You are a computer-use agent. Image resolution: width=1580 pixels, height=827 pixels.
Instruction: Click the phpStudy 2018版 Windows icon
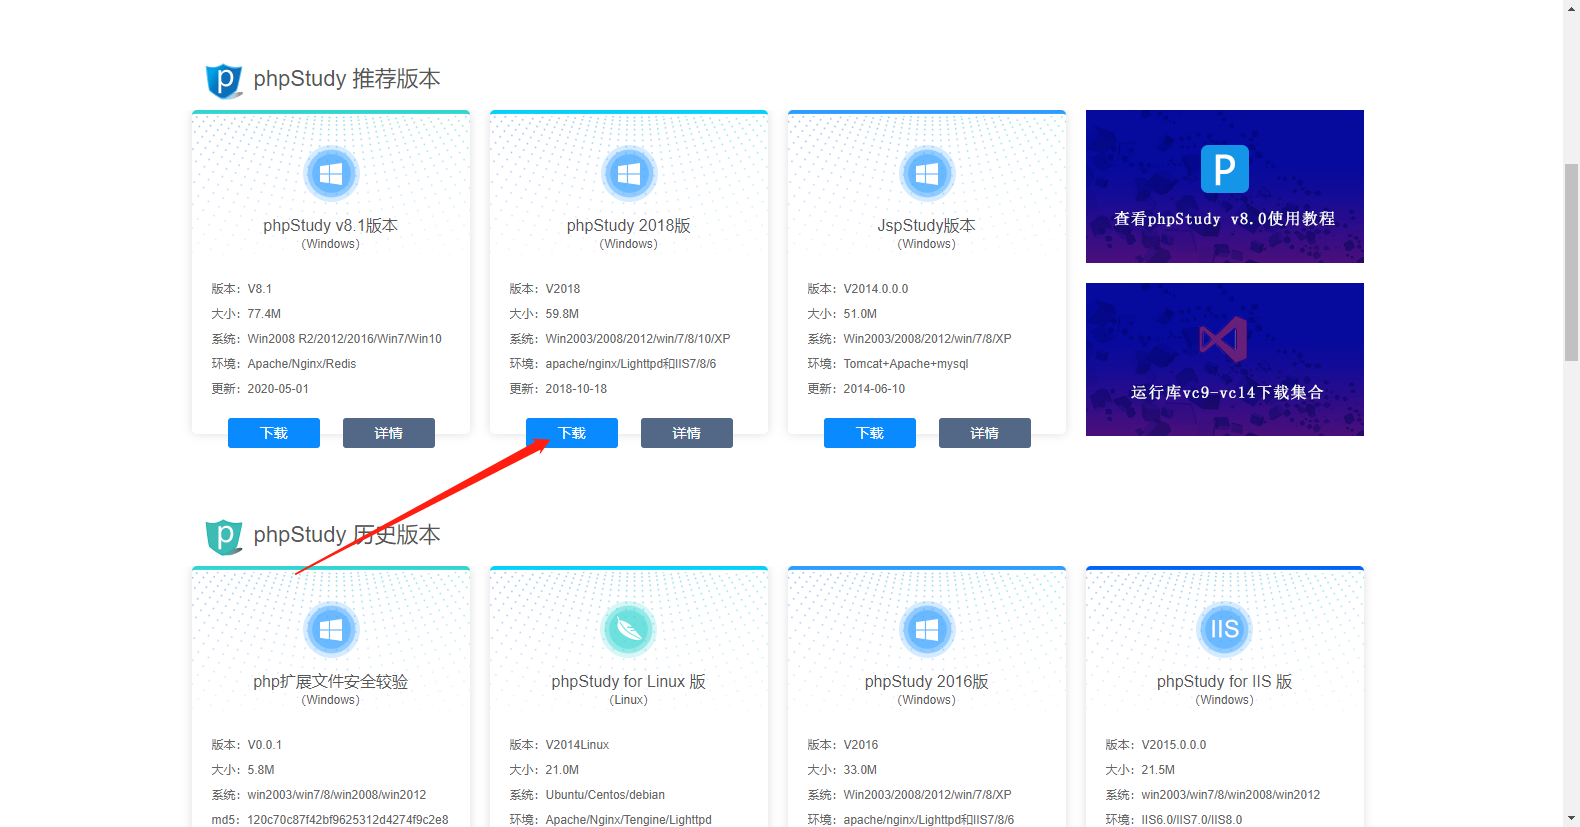629,174
